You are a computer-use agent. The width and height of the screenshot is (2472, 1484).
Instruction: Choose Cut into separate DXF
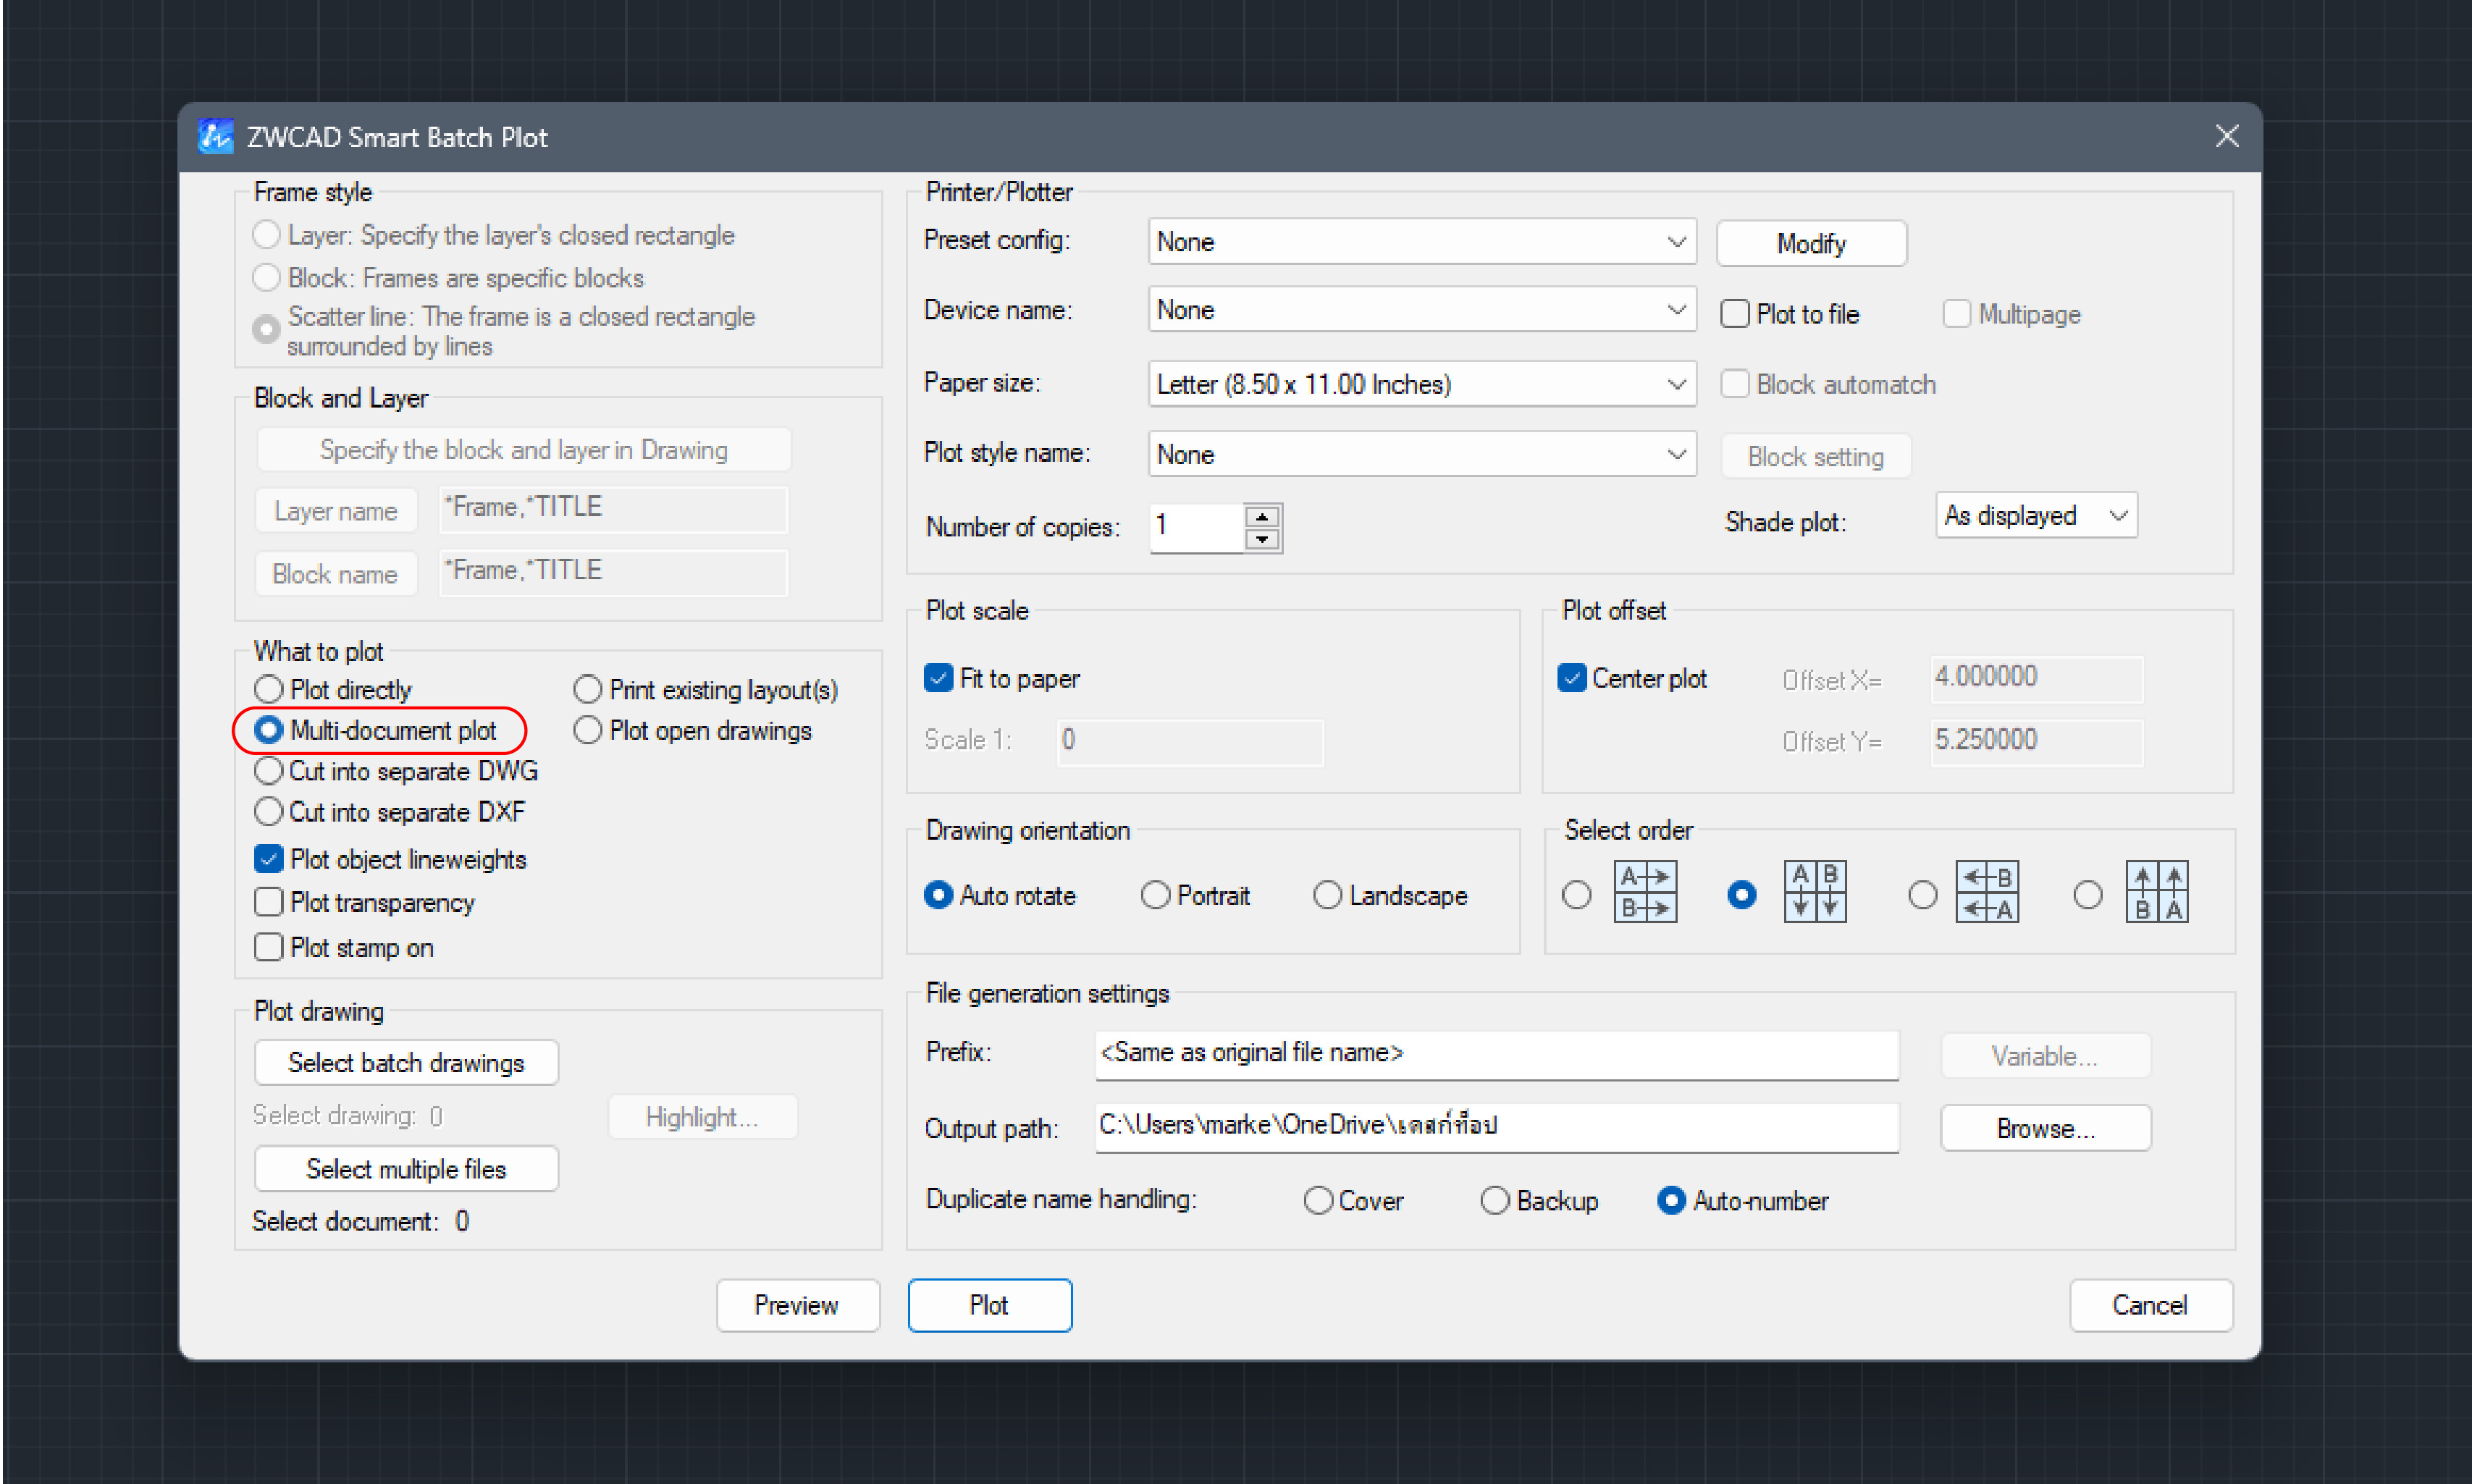(x=390, y=812)
